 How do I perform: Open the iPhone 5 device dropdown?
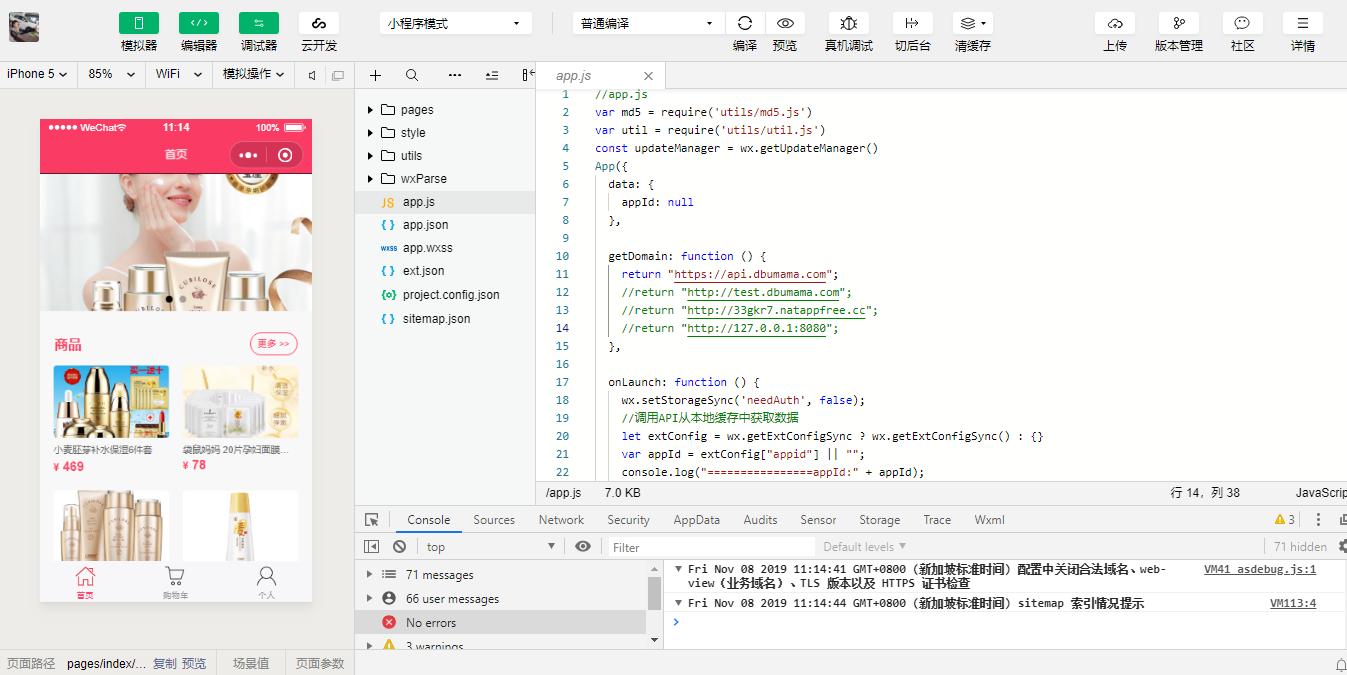coord(37,74)
